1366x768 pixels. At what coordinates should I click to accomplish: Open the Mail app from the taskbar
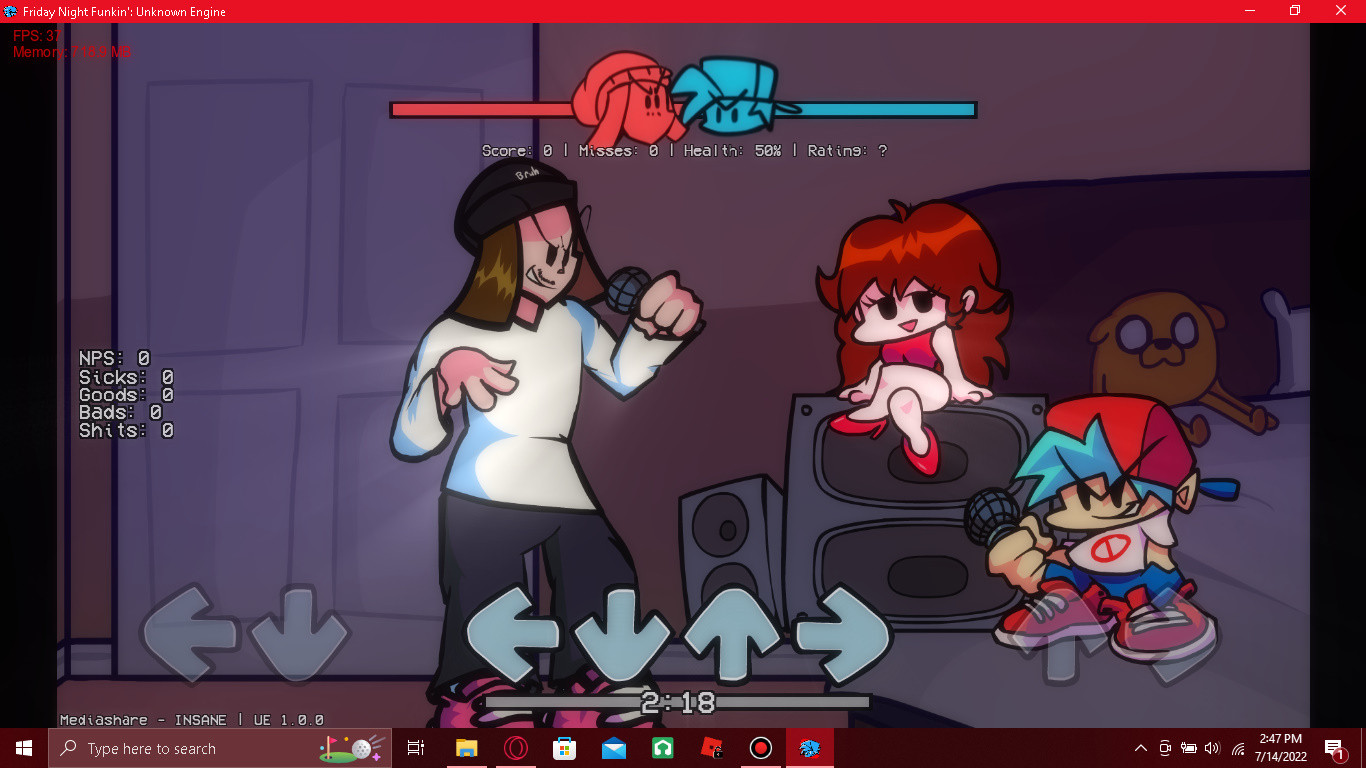(x=613, y=748)
